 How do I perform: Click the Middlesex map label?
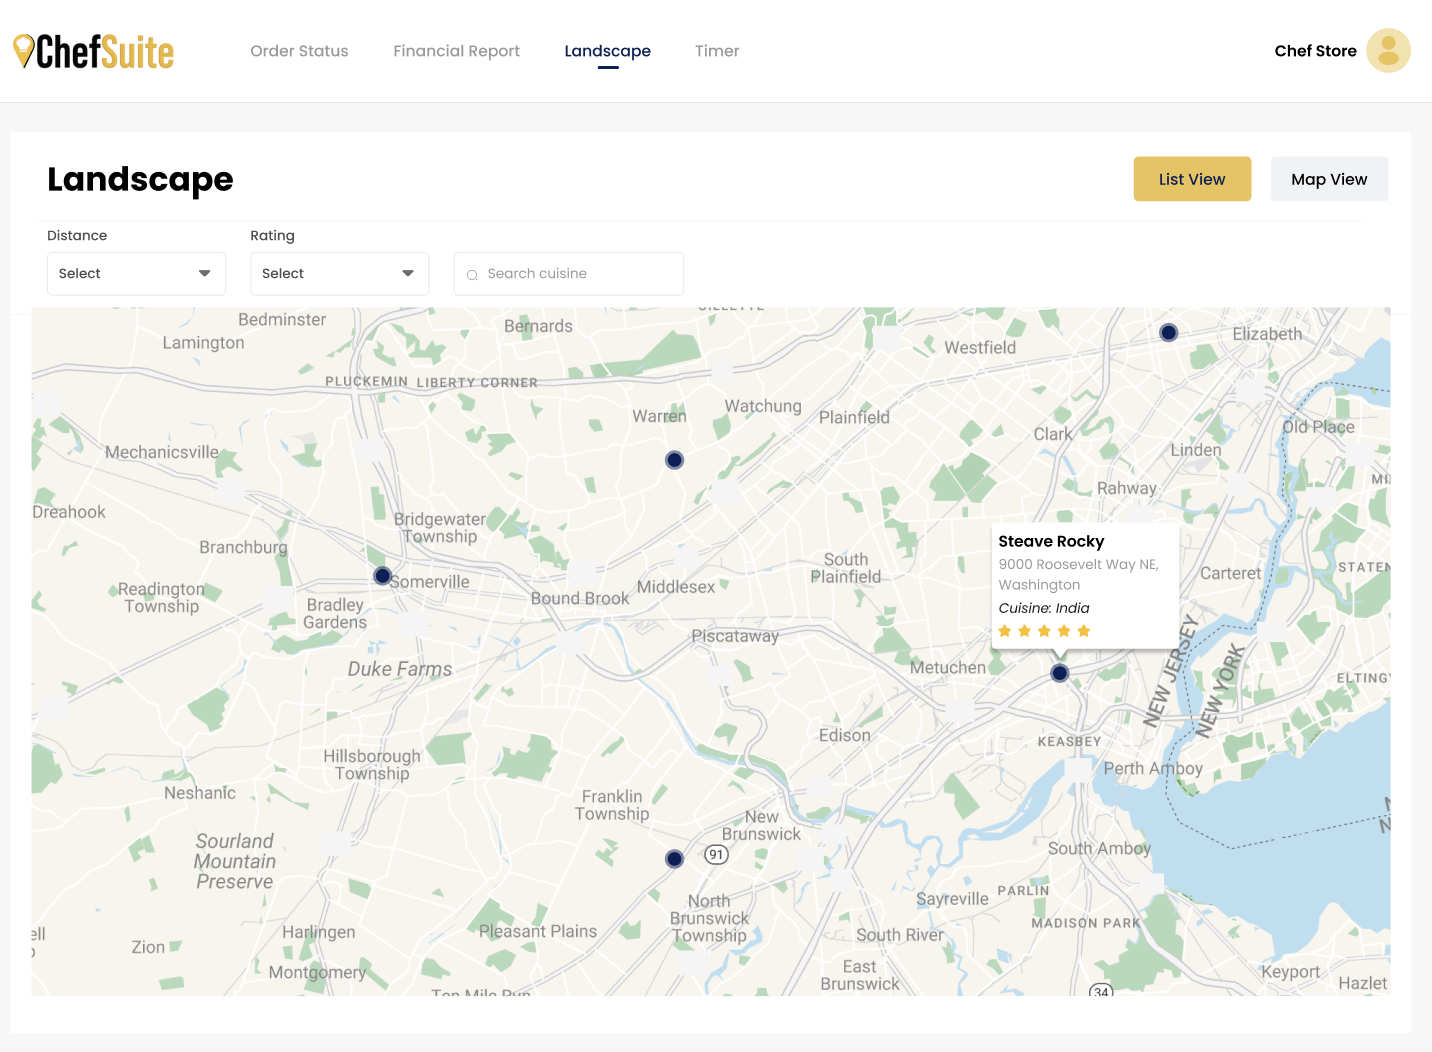(676, 587)
